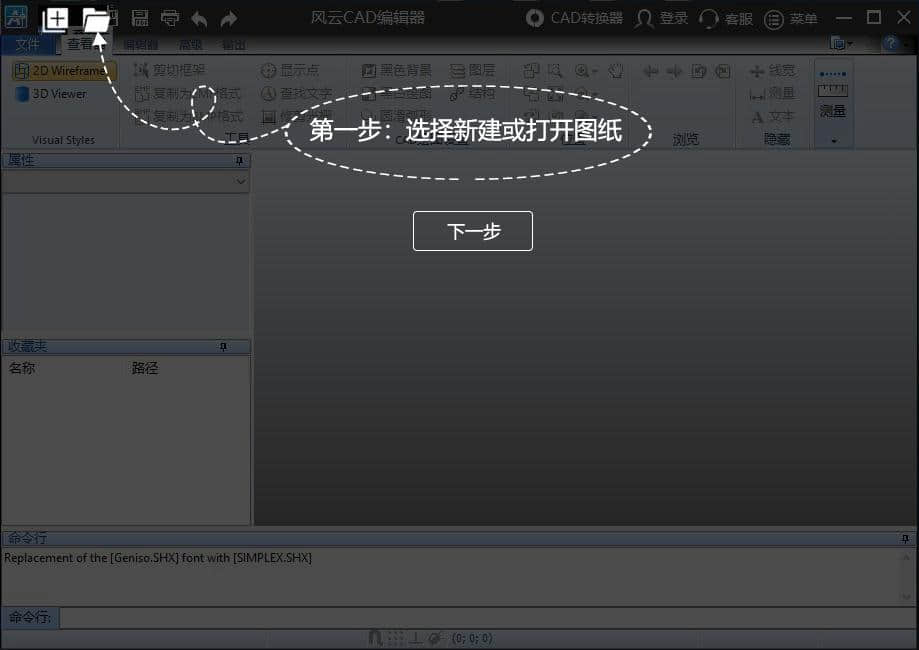The width and height of the screenshot is (919, 650).
Task: Switch to the 高级 ribbon tab
Action: pyautogui.click(x=190, y=45)
